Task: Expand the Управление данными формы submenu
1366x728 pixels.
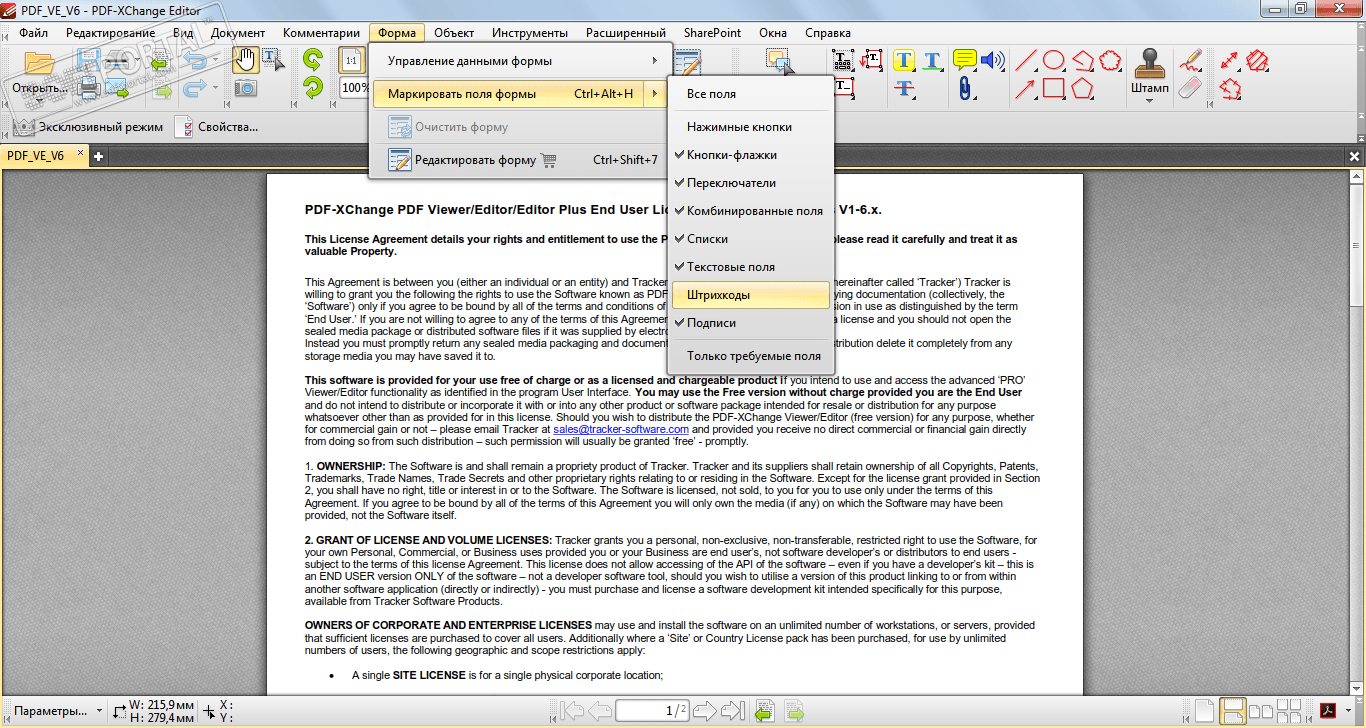Action: (520, 61)
